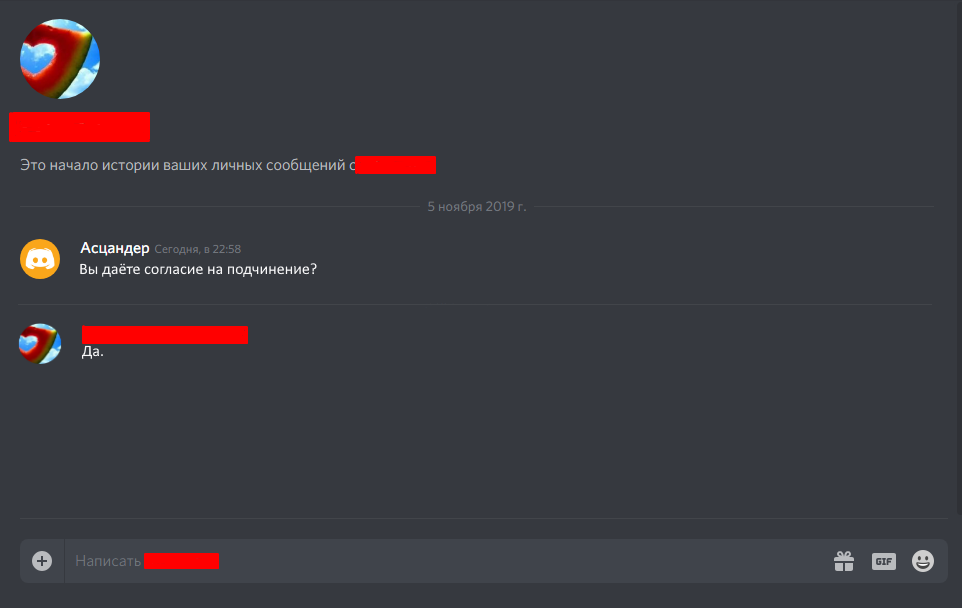This screenshot has width=962, height=608.
Task: Click the text Это начало истории ваших личных сообщений
Action: (x=183, y=165)
